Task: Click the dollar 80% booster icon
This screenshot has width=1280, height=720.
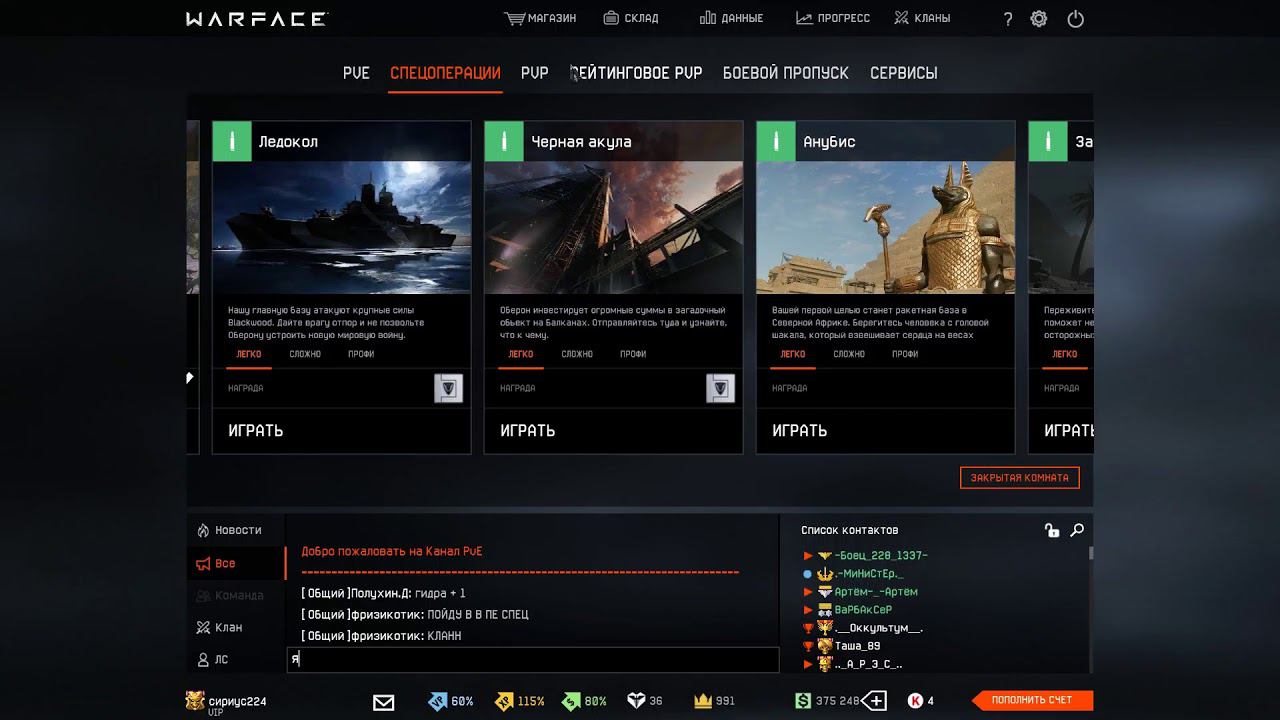Action: click(x=571, y=701)
